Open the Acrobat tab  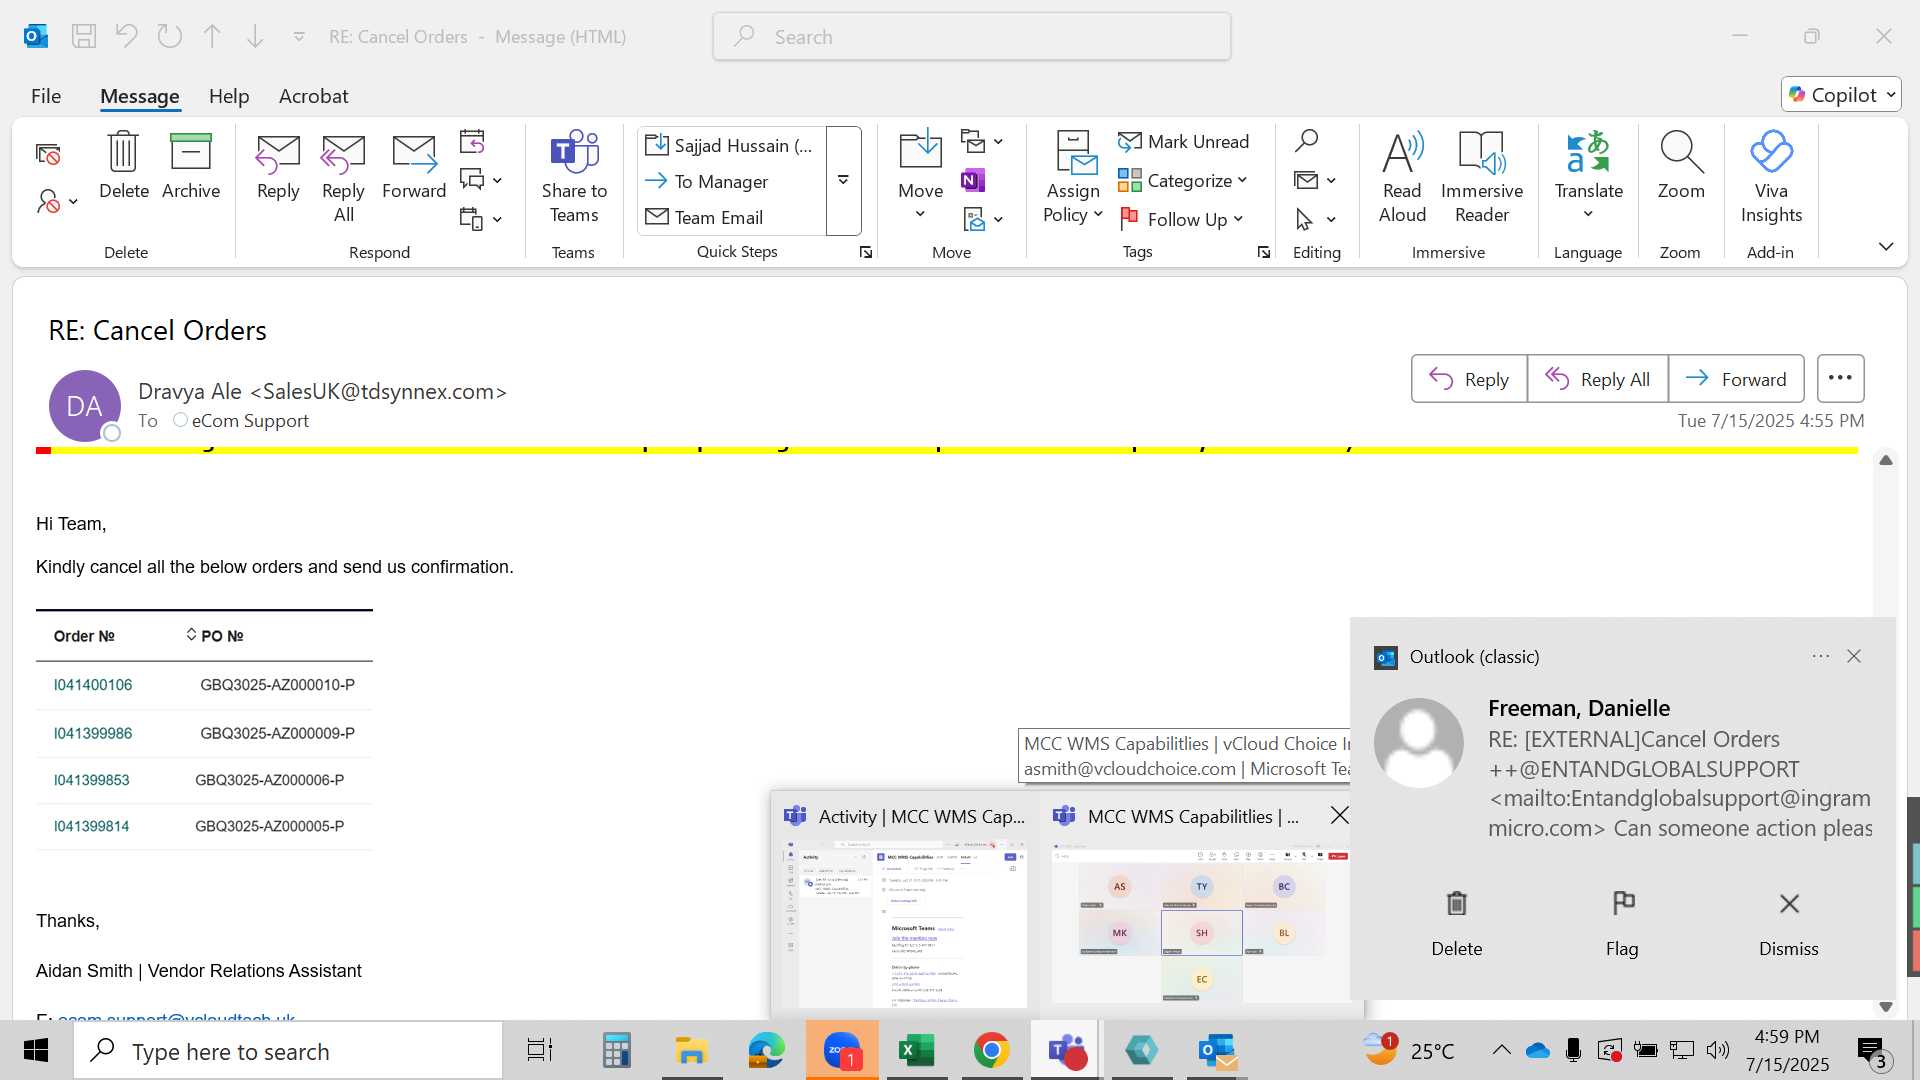[x=314, y=96]
